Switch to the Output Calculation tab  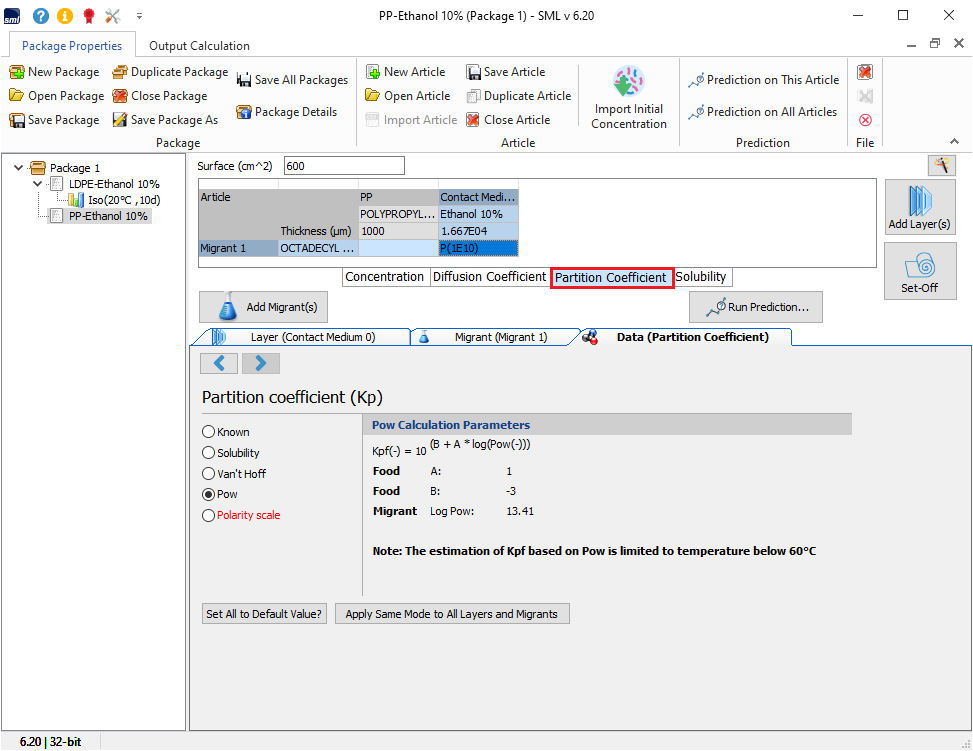(x=198, y=44)
